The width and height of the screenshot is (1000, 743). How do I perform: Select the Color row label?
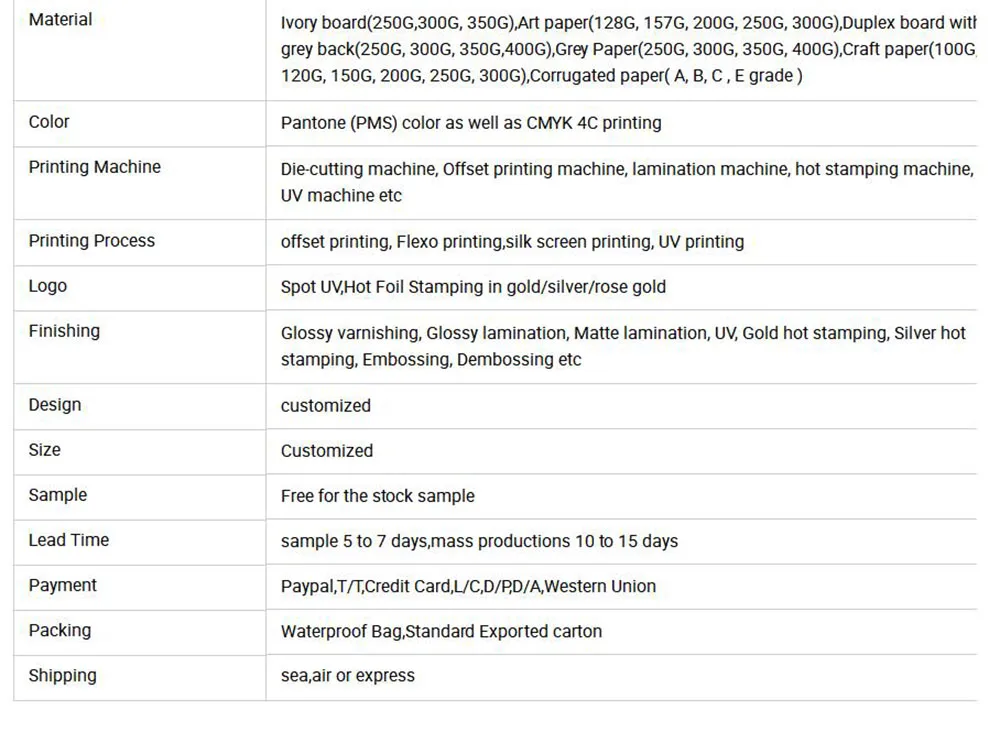click(x=49, y=122)
